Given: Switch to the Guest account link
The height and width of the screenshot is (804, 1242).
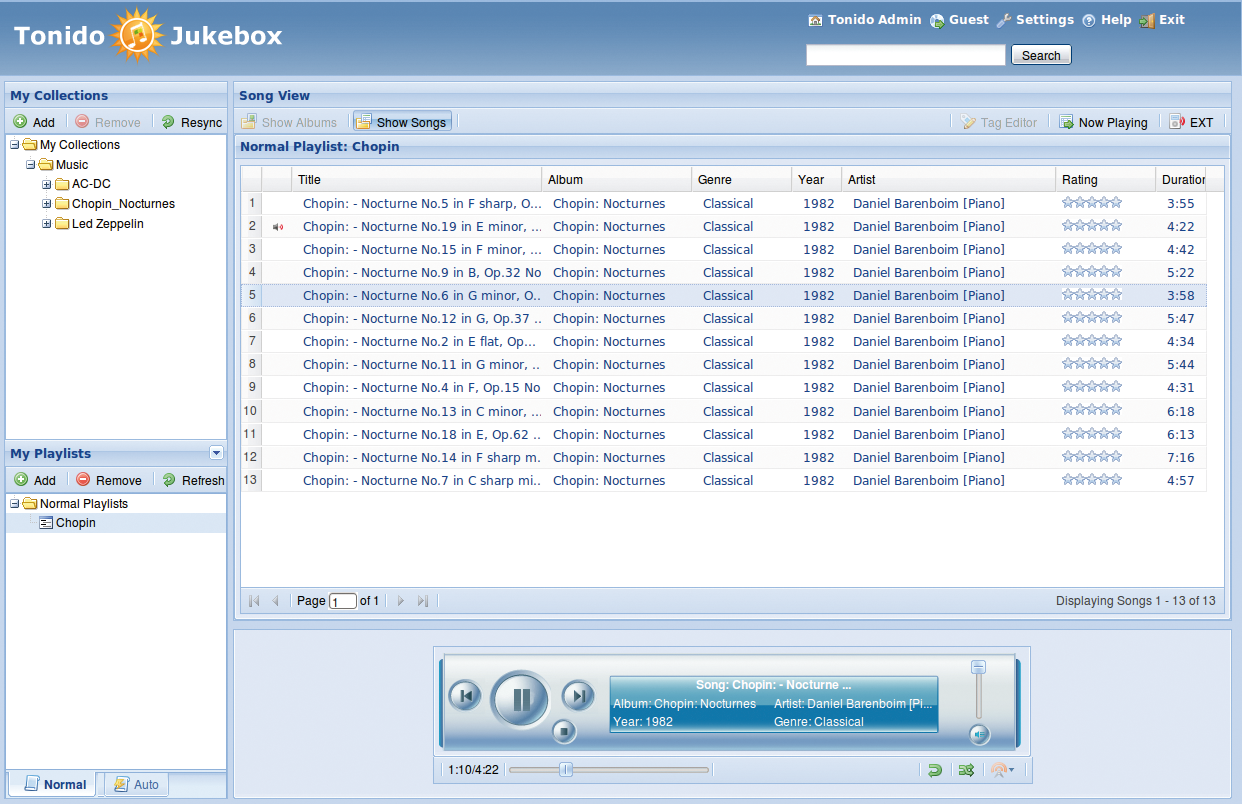Looking at the screenshot, I should coord(959,20).
